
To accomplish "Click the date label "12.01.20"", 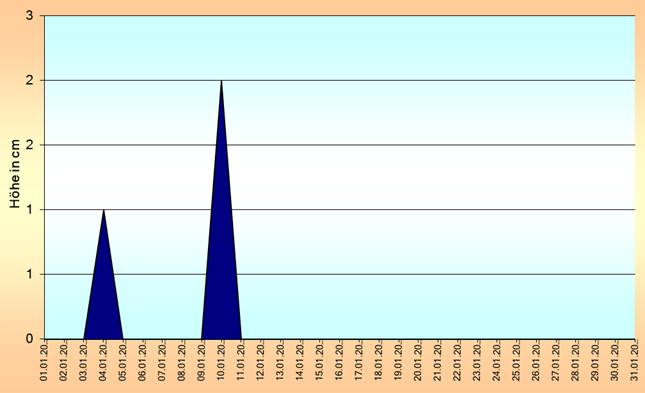I will click(261, 362).
